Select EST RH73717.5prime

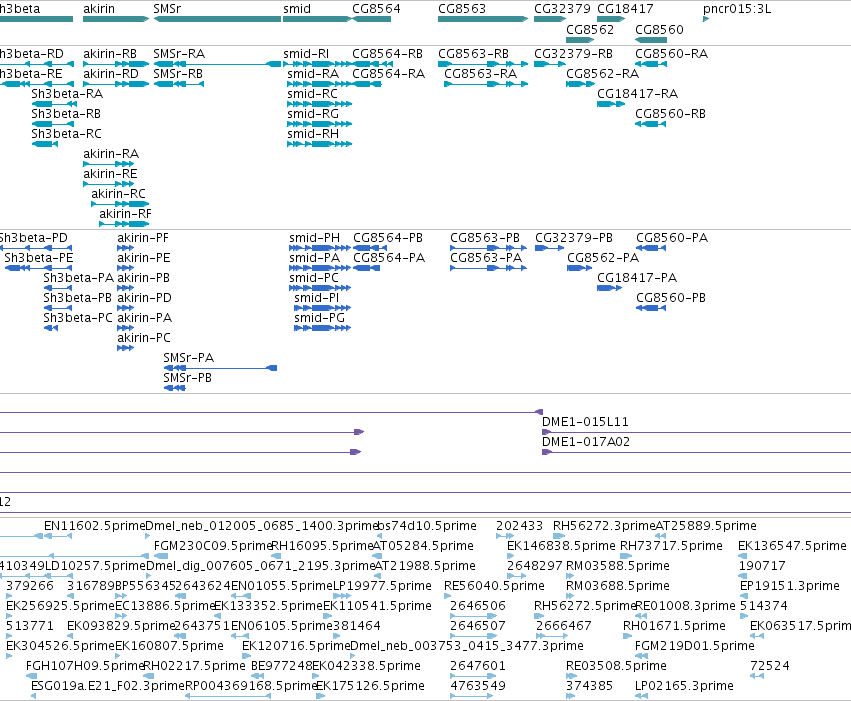point(671,546)
